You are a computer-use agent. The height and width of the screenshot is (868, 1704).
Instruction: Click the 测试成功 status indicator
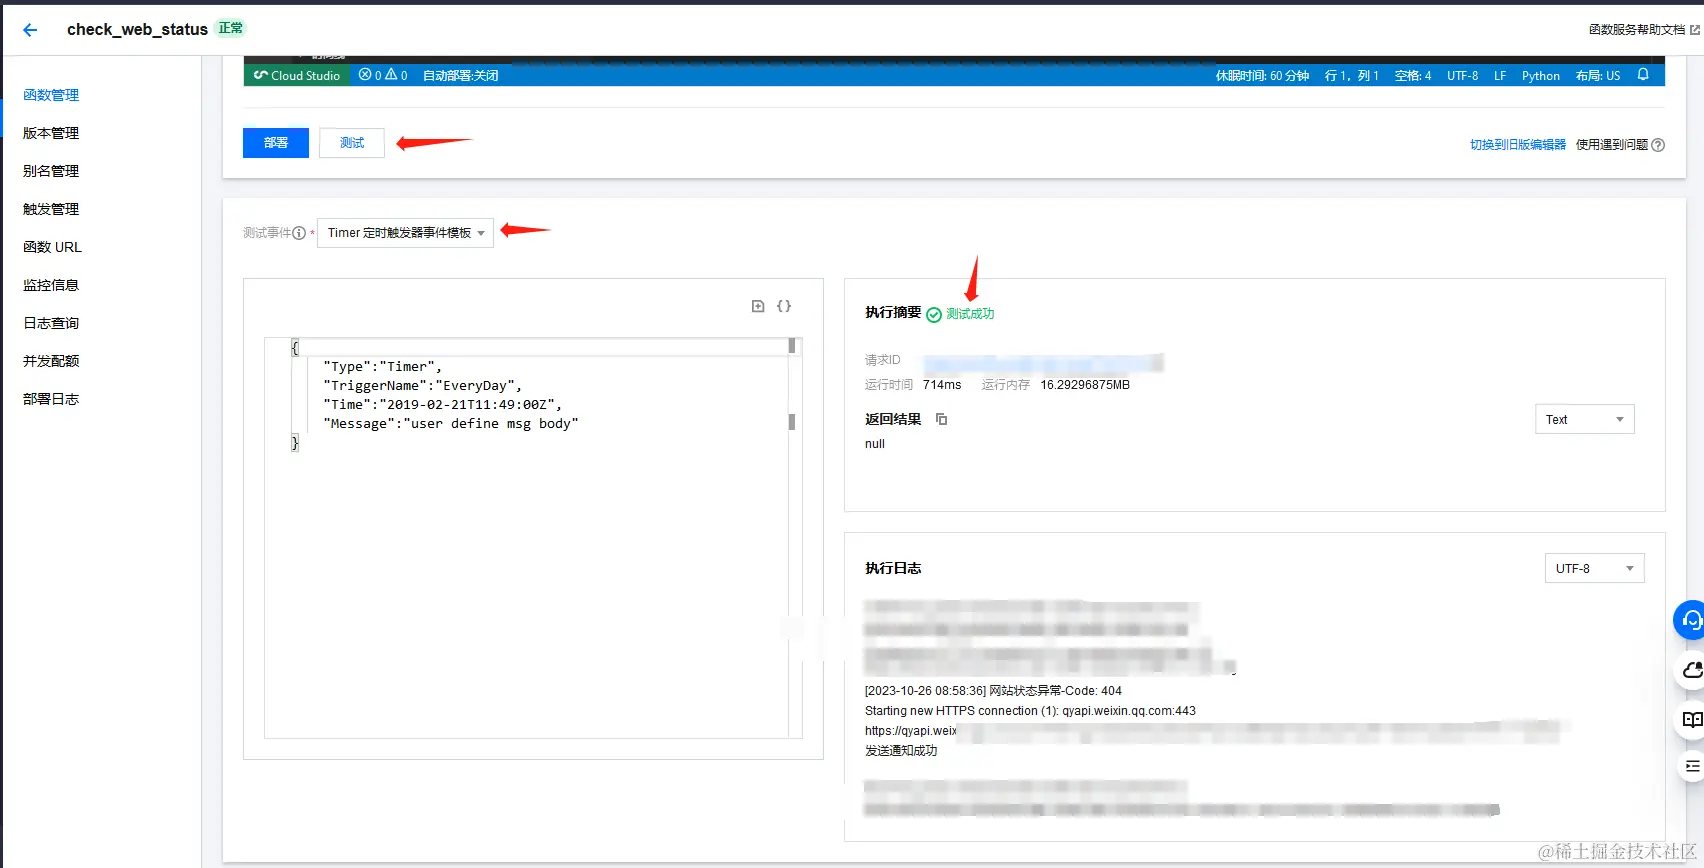[x=960, y=314]
